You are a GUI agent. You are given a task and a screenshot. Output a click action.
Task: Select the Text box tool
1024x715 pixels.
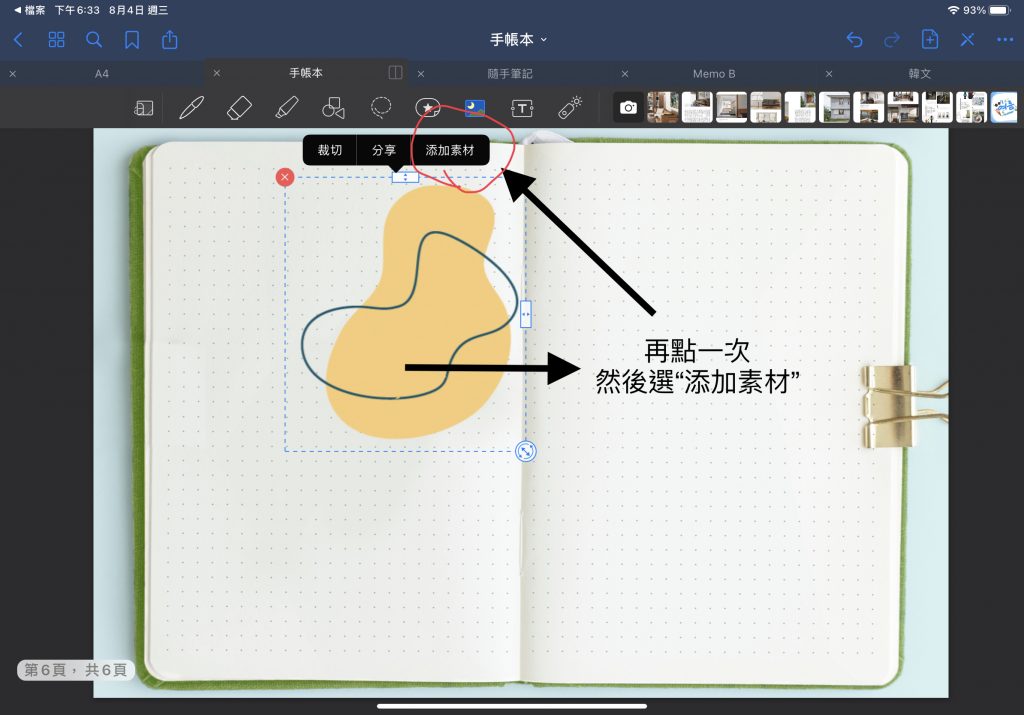click(522, 107)
